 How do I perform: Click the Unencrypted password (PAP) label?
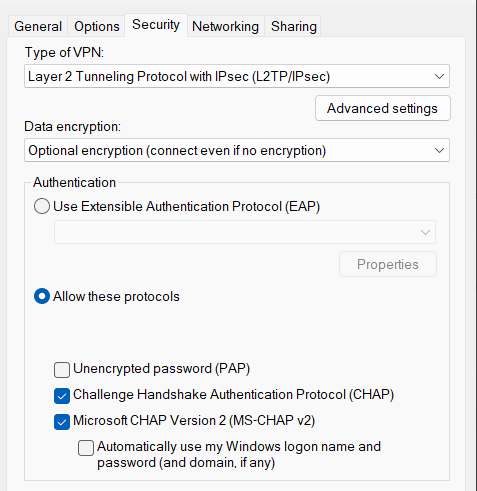point(162,369)
